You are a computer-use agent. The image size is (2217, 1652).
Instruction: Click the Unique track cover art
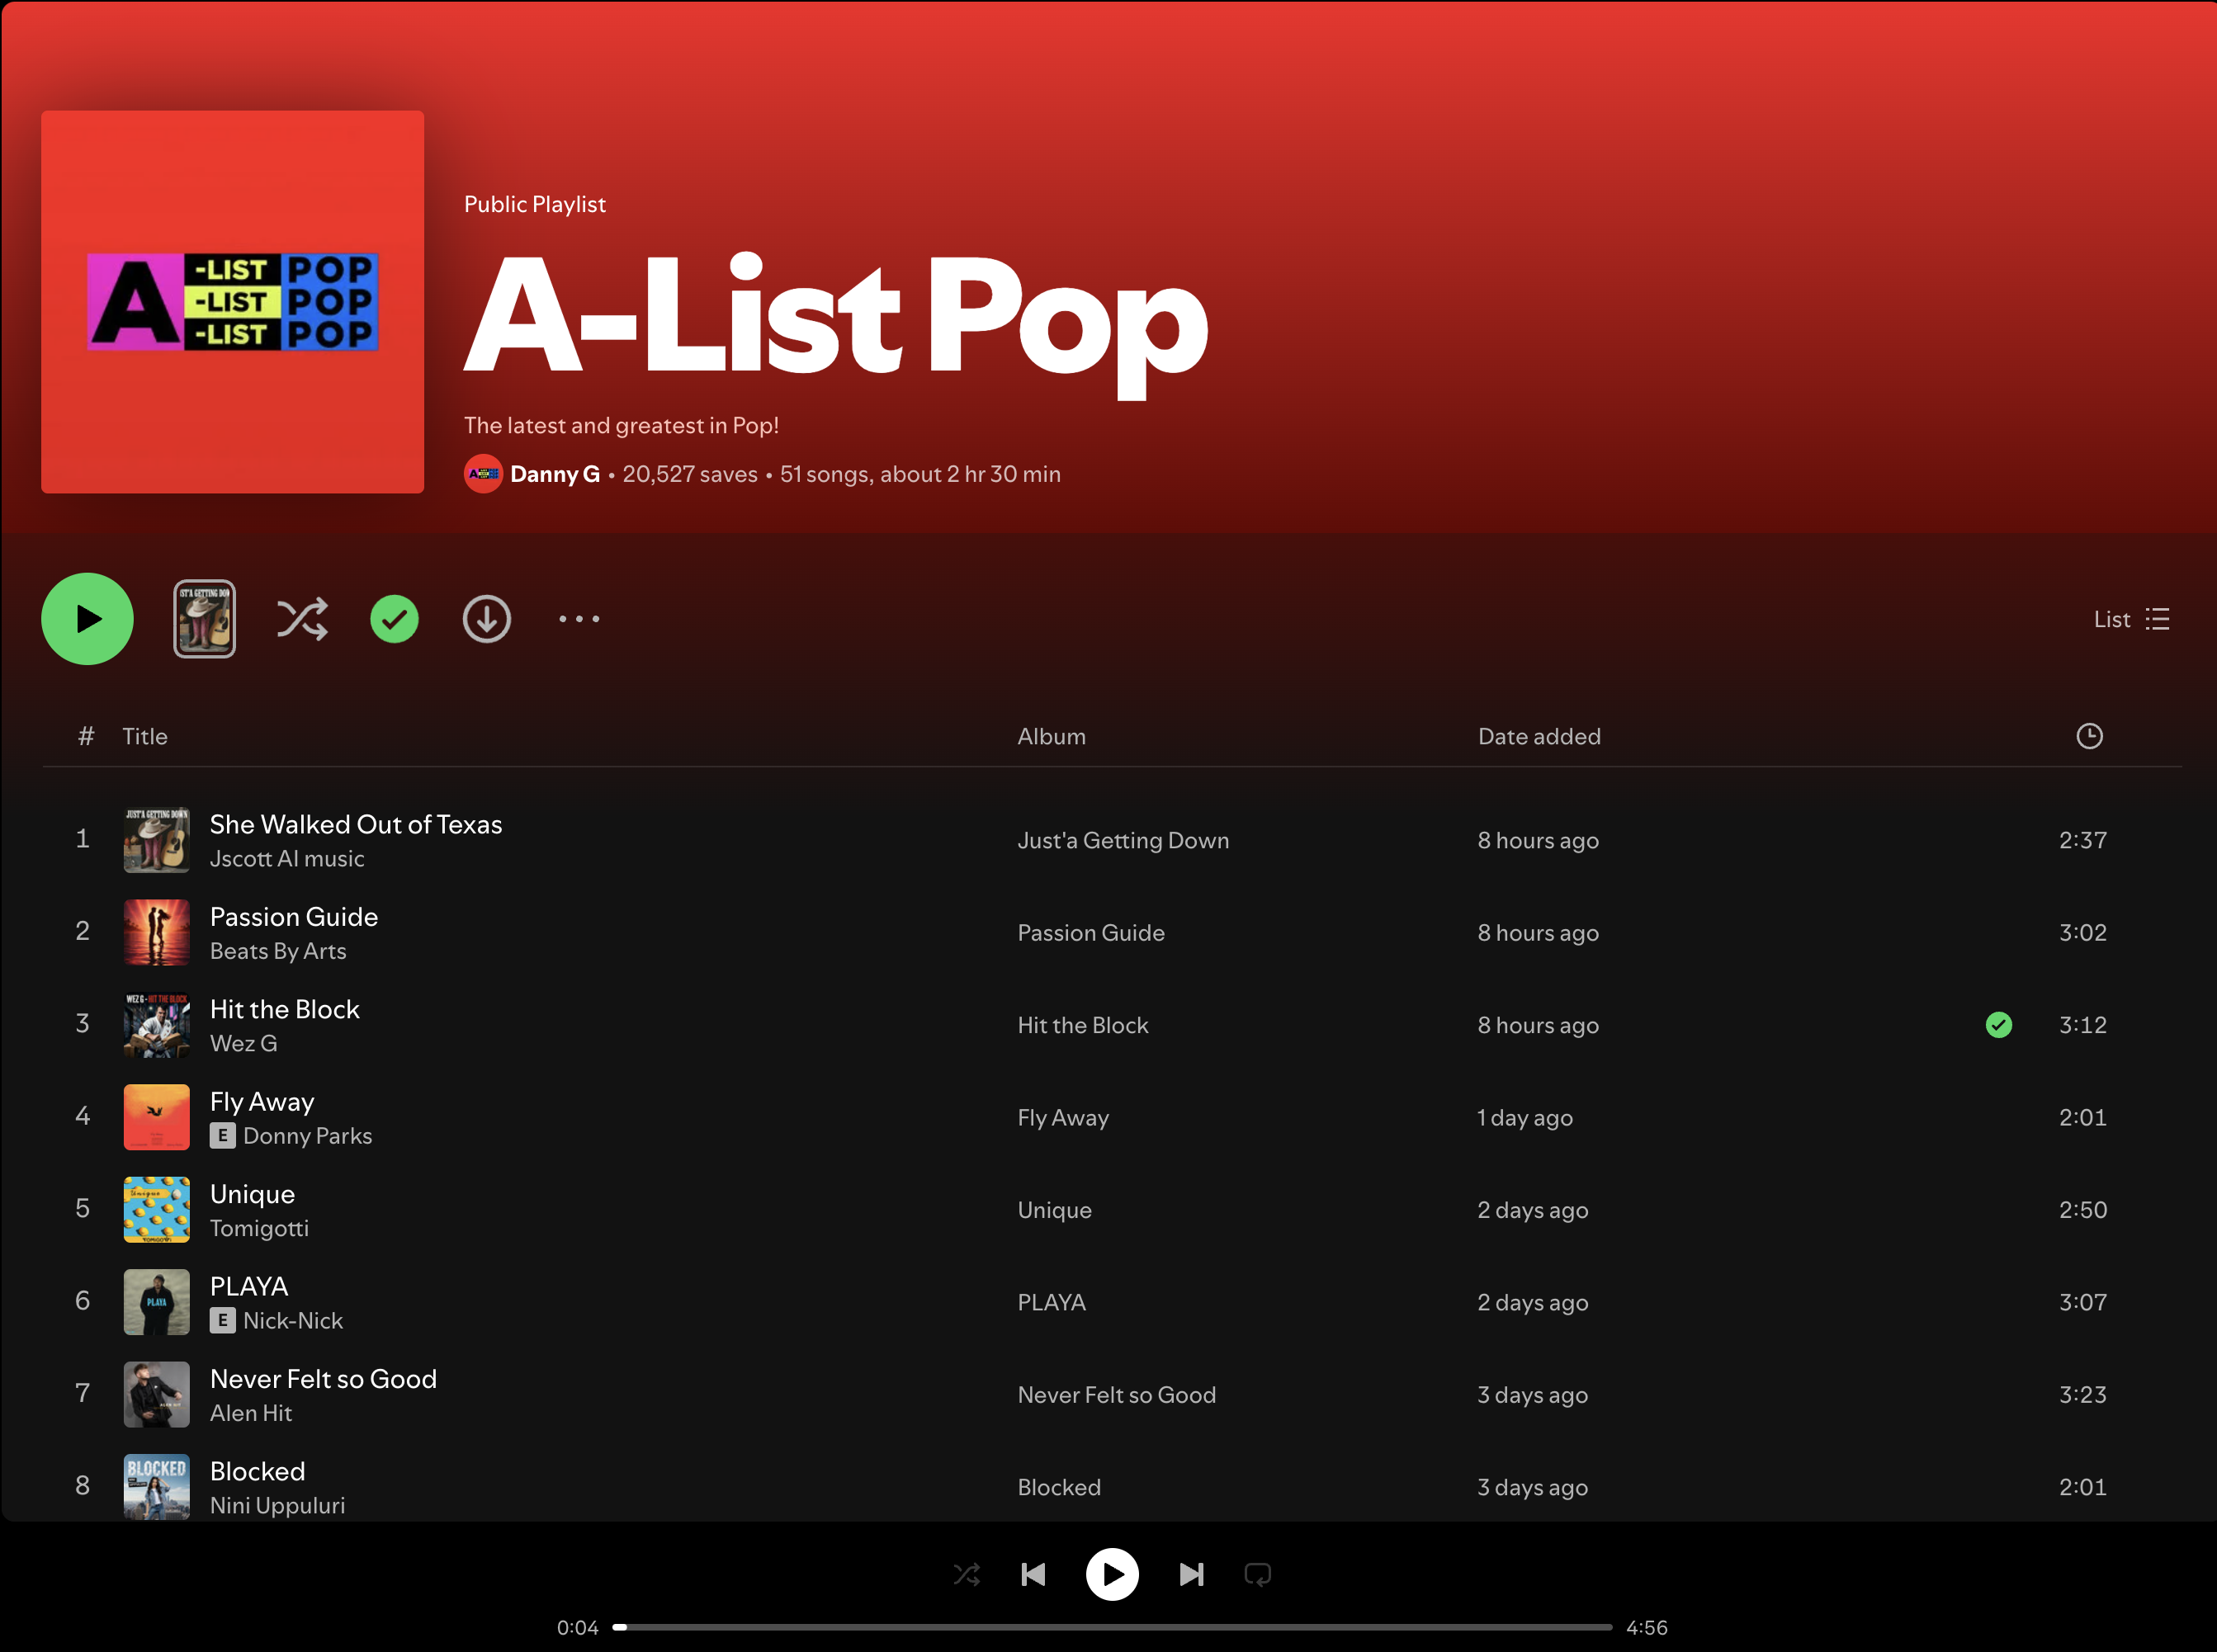coord(156,1210)
